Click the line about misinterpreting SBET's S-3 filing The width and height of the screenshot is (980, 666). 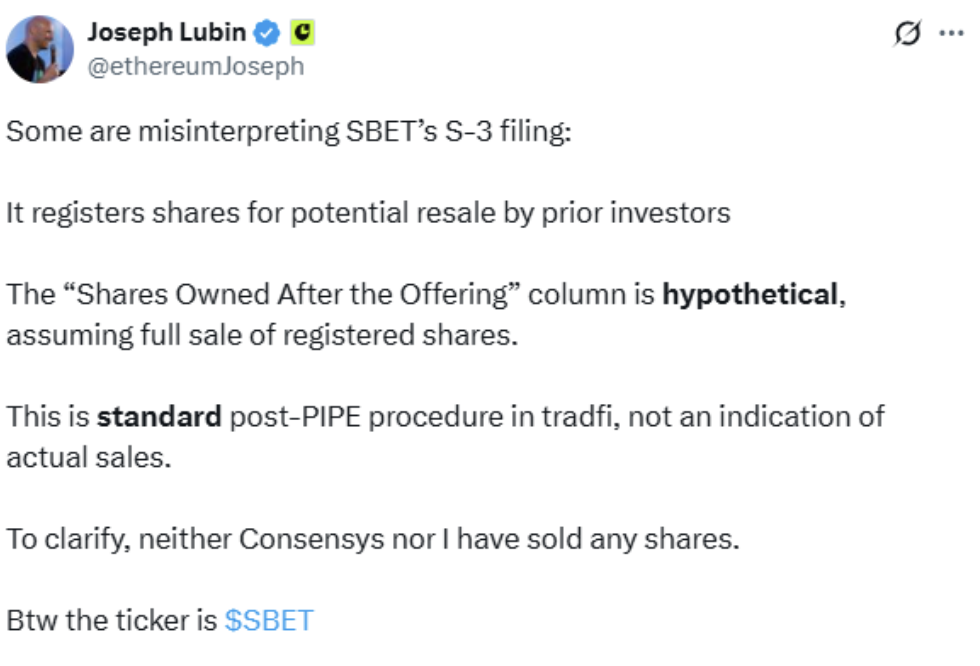tap(288, 131)
